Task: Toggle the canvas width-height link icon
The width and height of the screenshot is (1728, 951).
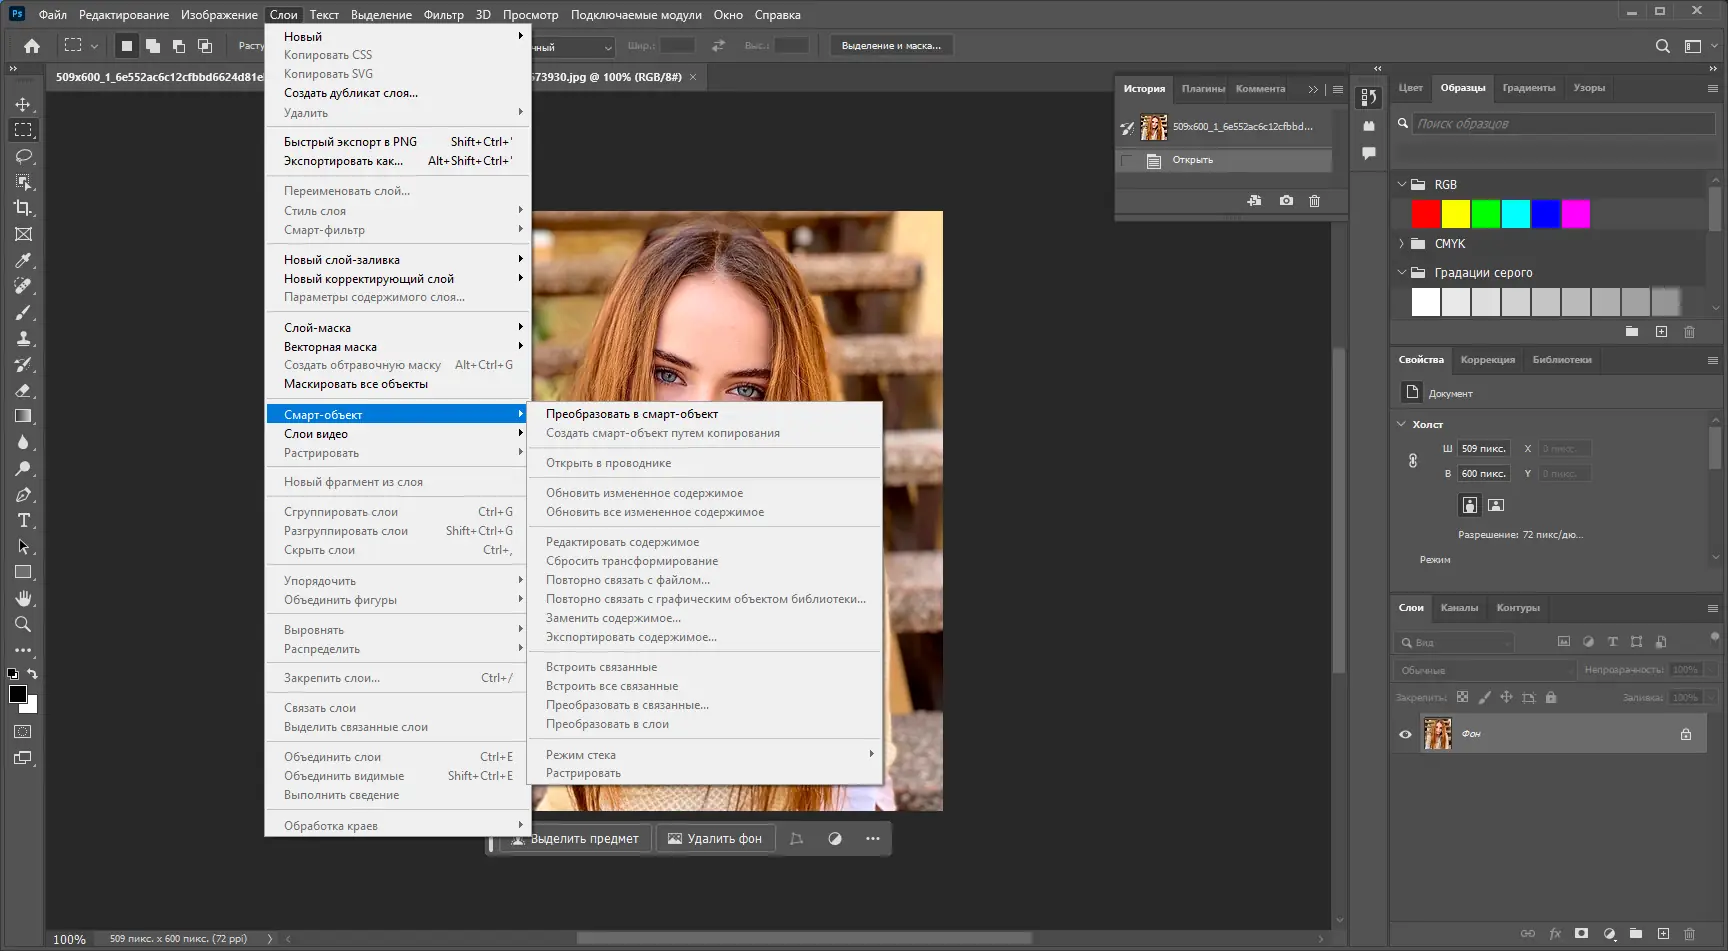Action: (x=1413, y=461)
